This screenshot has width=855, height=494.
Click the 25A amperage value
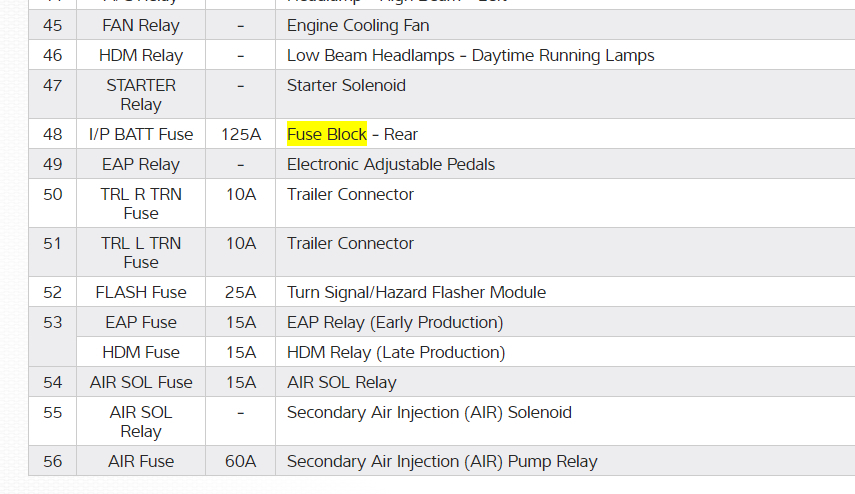[240, 292]
